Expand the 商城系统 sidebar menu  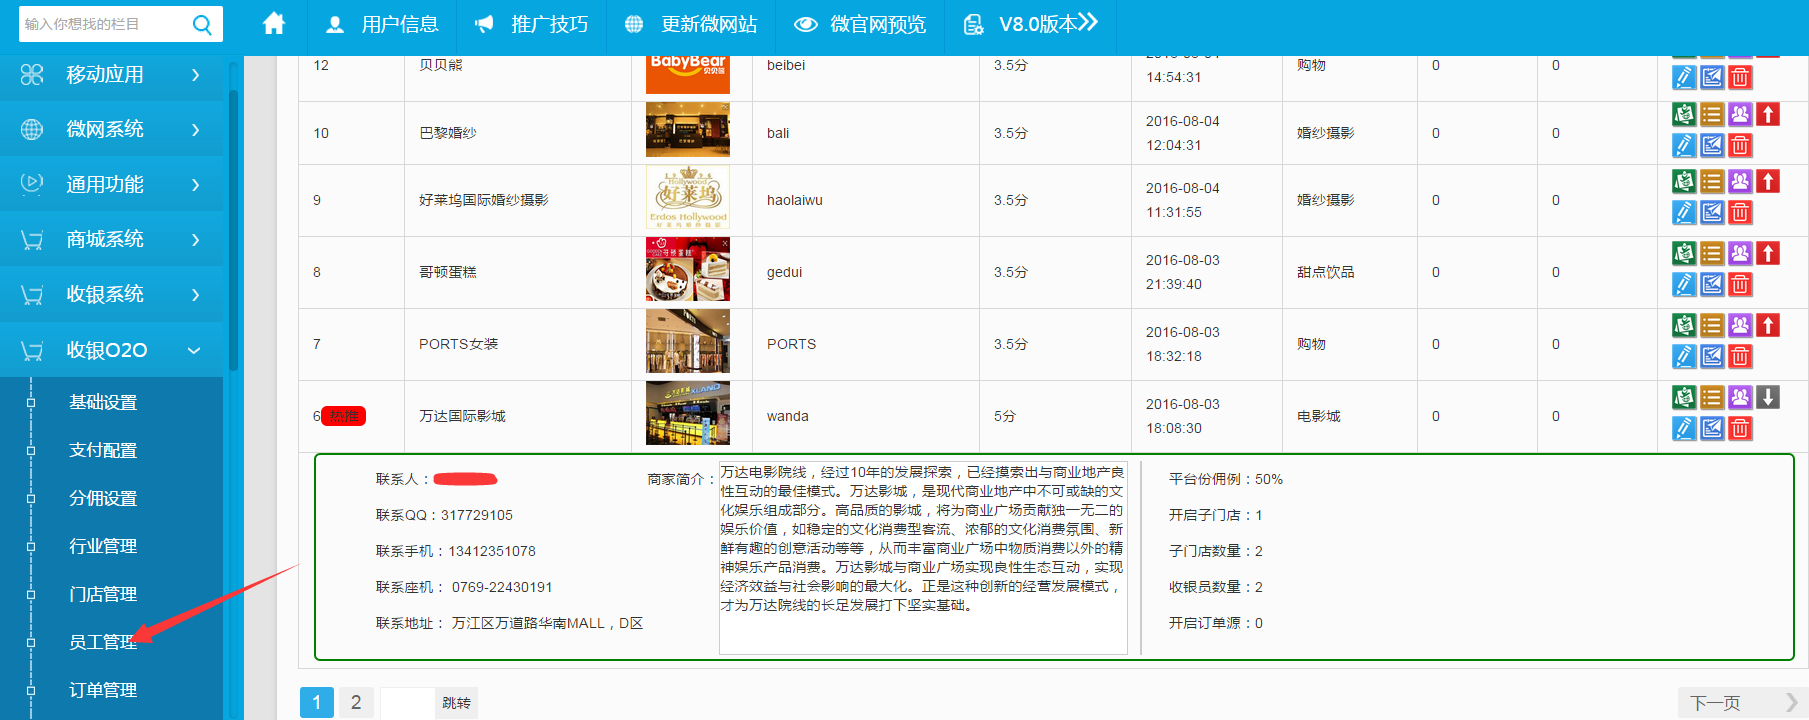pos(112,239)
